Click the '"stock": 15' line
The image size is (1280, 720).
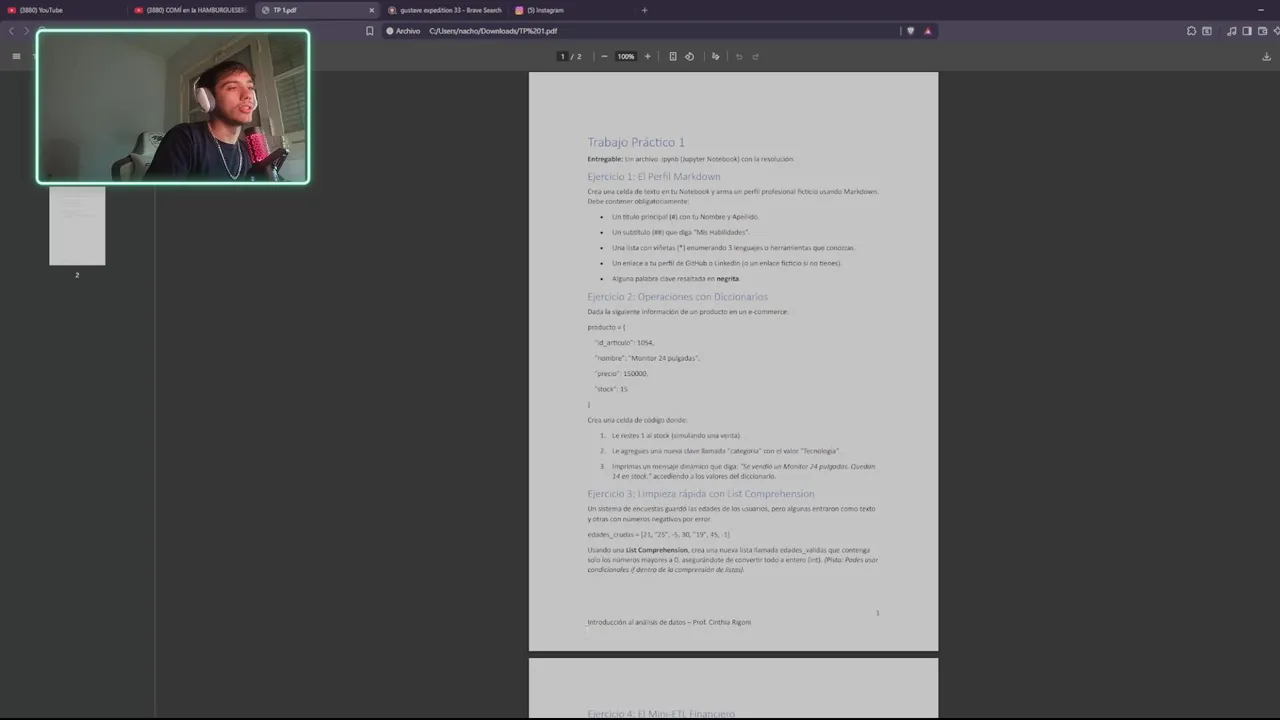611,389
